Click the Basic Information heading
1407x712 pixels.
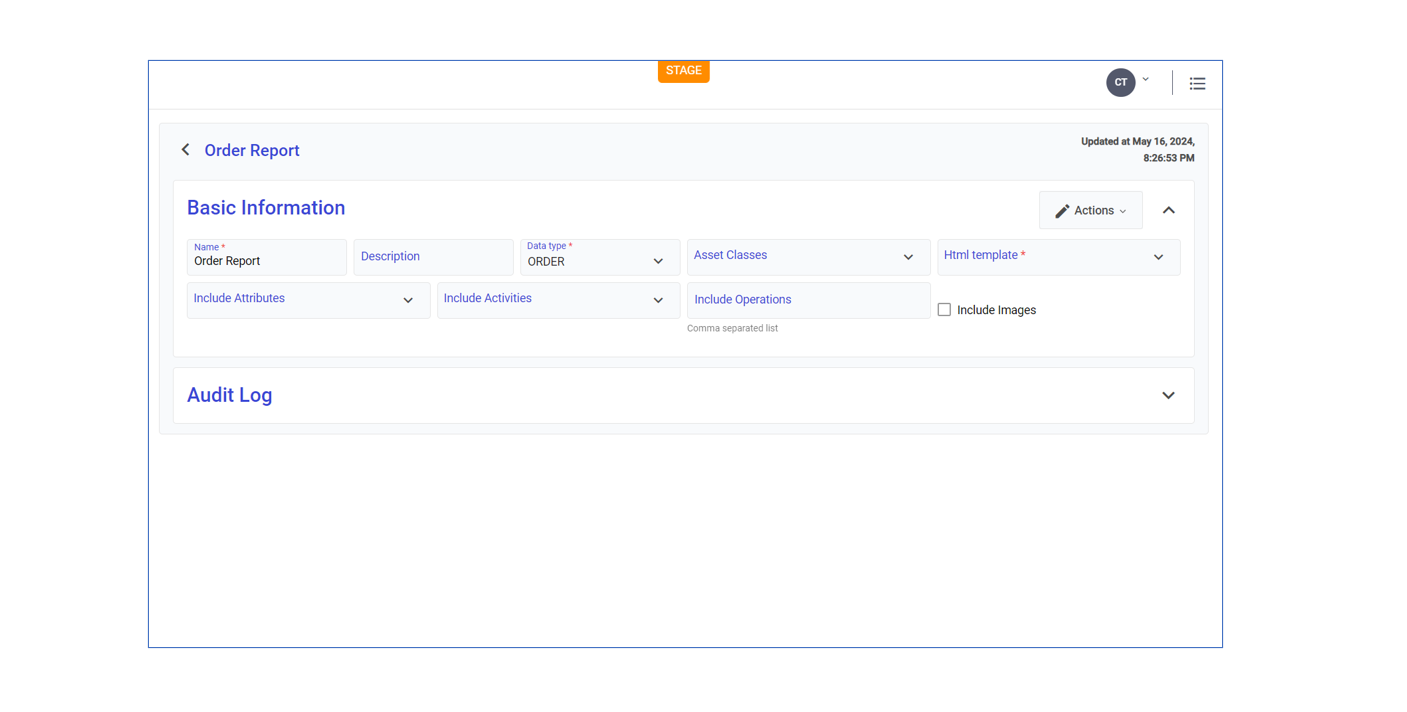[x=266, y=208]
